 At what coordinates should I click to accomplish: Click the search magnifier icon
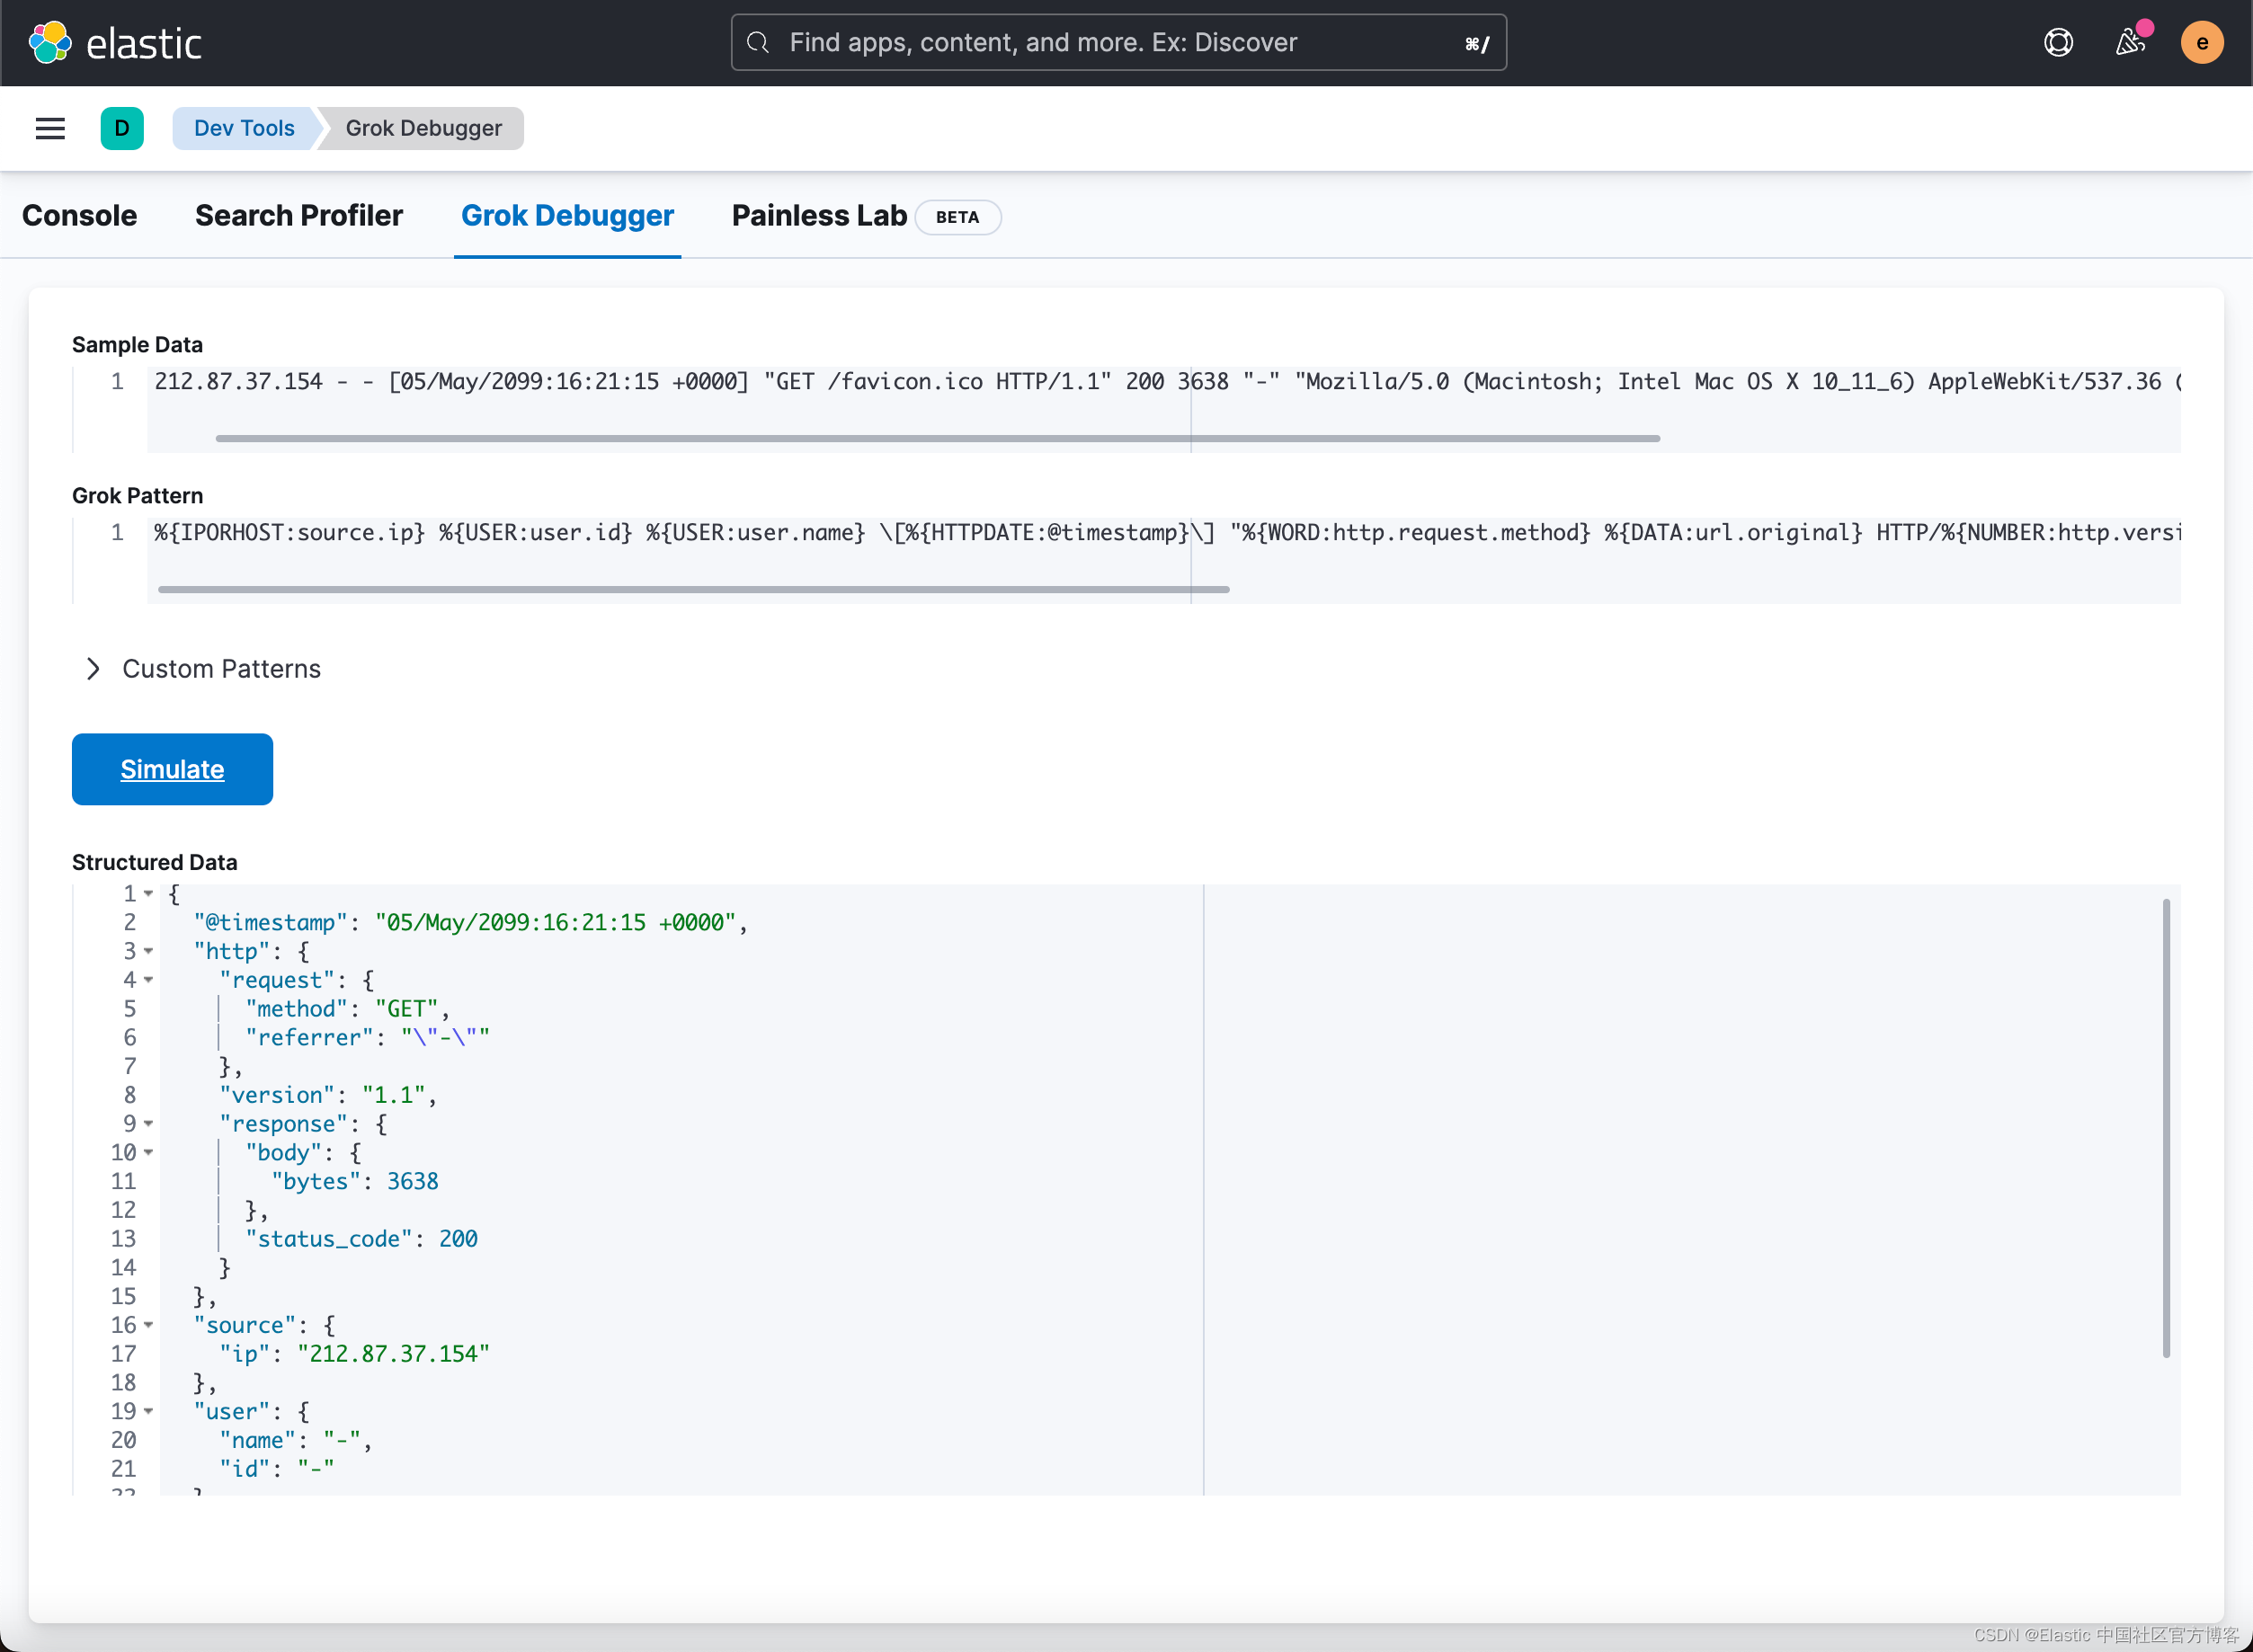(756, 42)
